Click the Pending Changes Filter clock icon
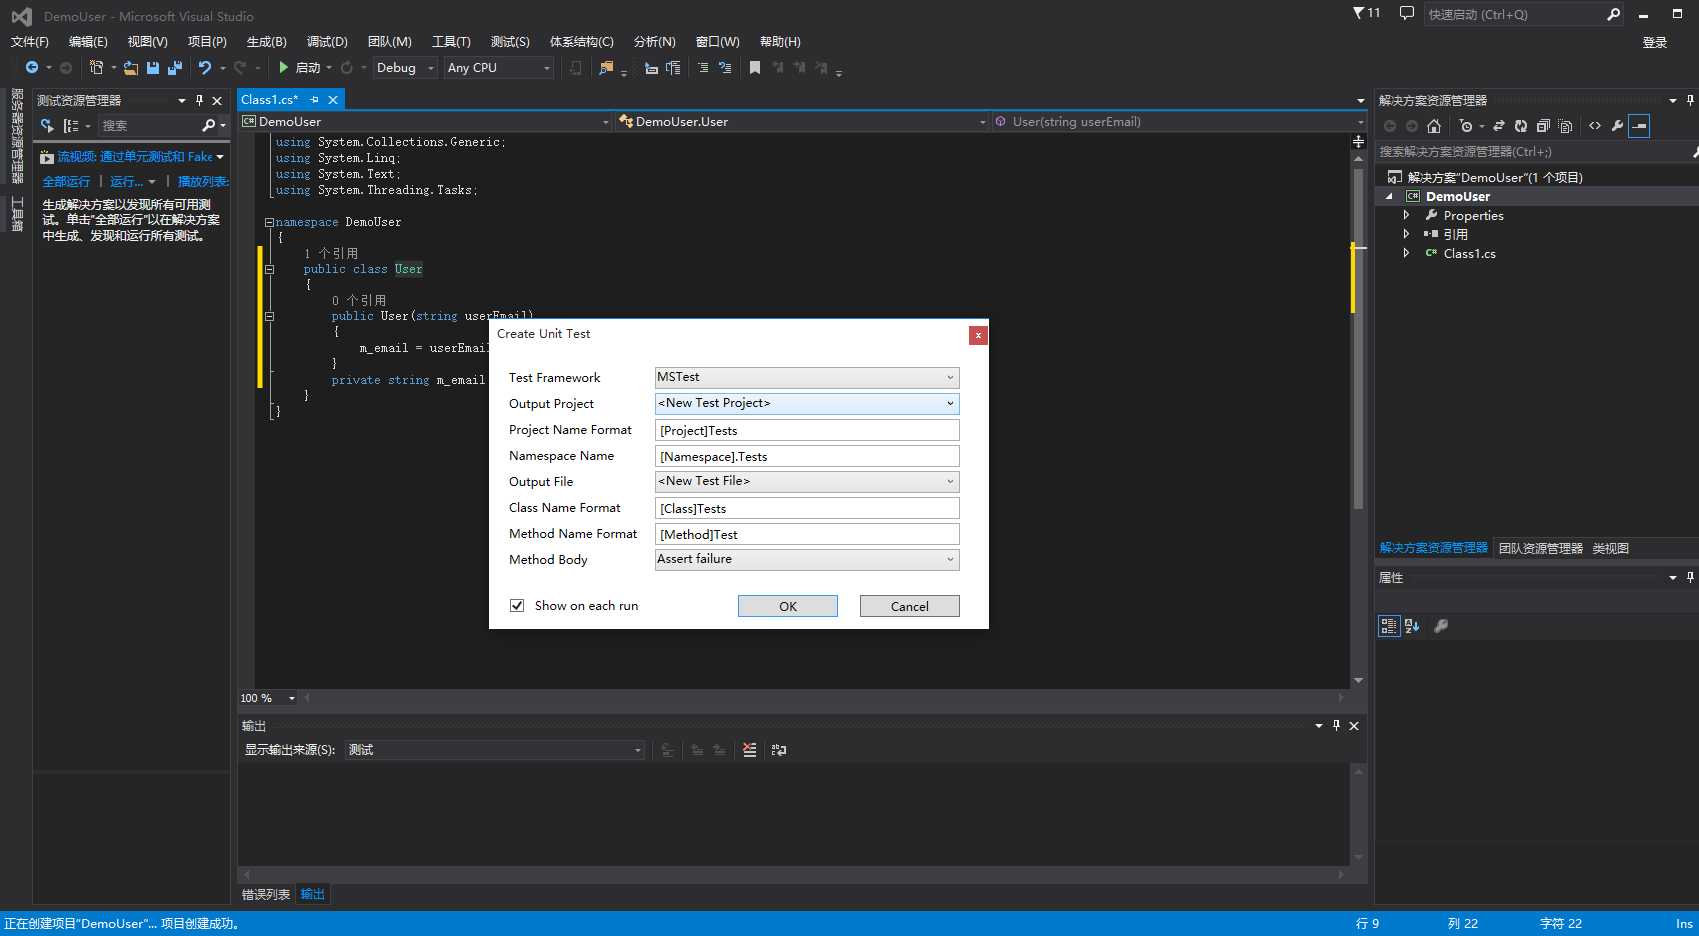1699x936 pixels. (x=1466, y=126)
